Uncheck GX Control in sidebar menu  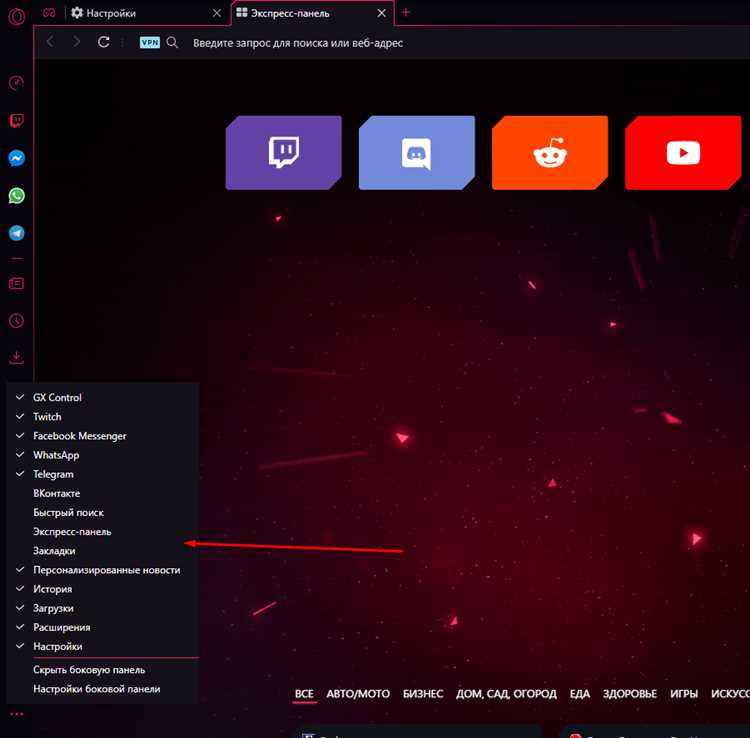tap(103, 397)
